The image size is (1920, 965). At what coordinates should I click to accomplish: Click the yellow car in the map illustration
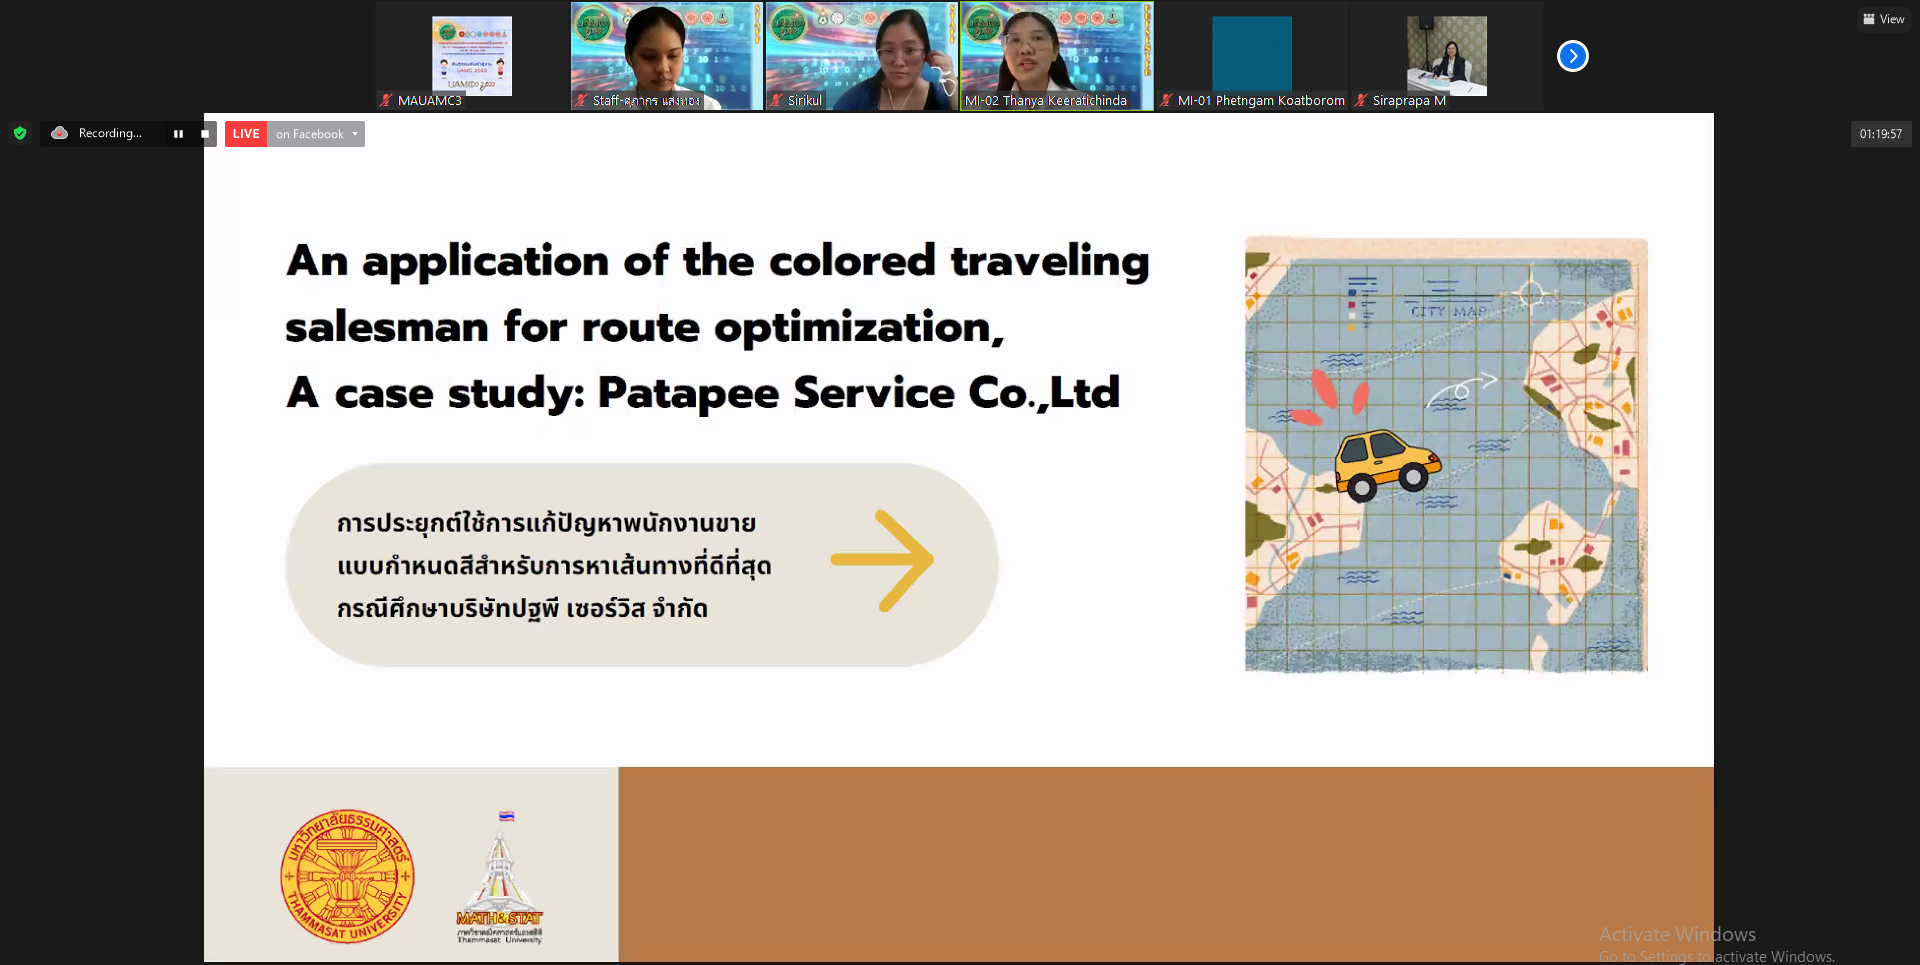click(x=1388, y=465)
